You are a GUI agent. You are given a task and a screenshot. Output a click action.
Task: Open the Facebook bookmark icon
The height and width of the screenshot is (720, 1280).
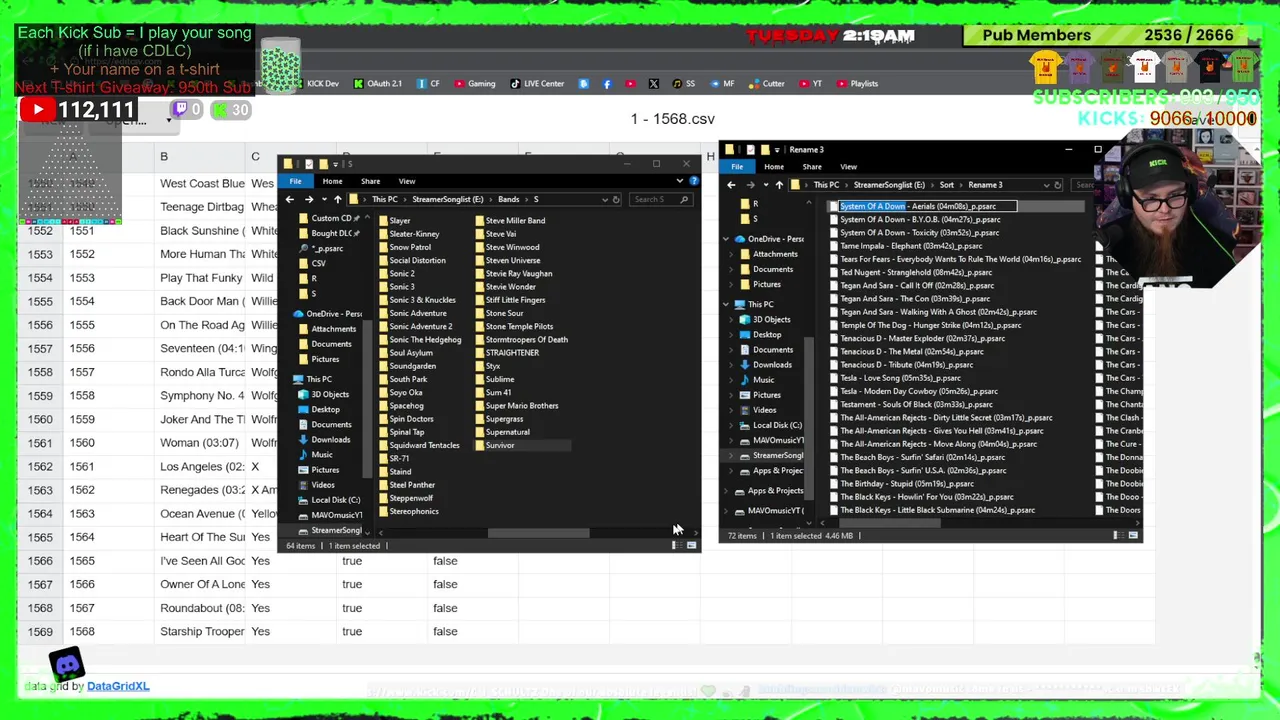point(607,84)
